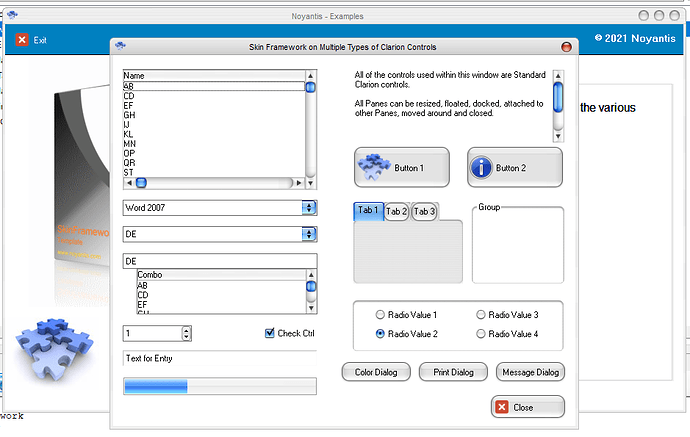Open the Print Dialog

pyautogui.click(x=453, y=372)
